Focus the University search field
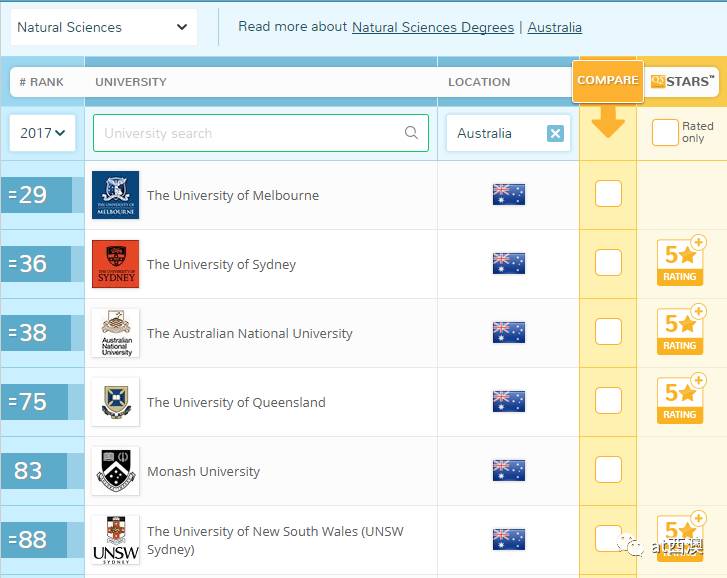Viewport: 727px width, 578px height. (x=261, y=133)
